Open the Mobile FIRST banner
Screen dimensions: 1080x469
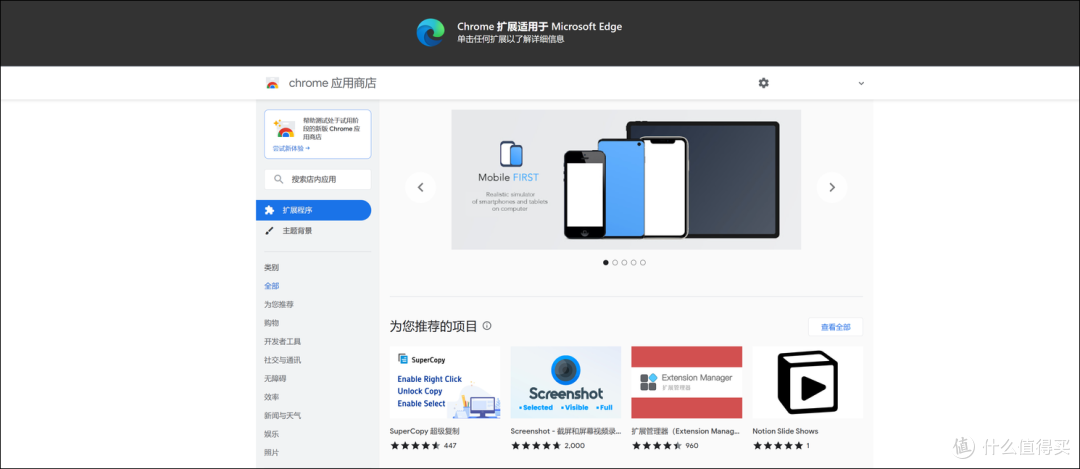(x=626, y=180)
